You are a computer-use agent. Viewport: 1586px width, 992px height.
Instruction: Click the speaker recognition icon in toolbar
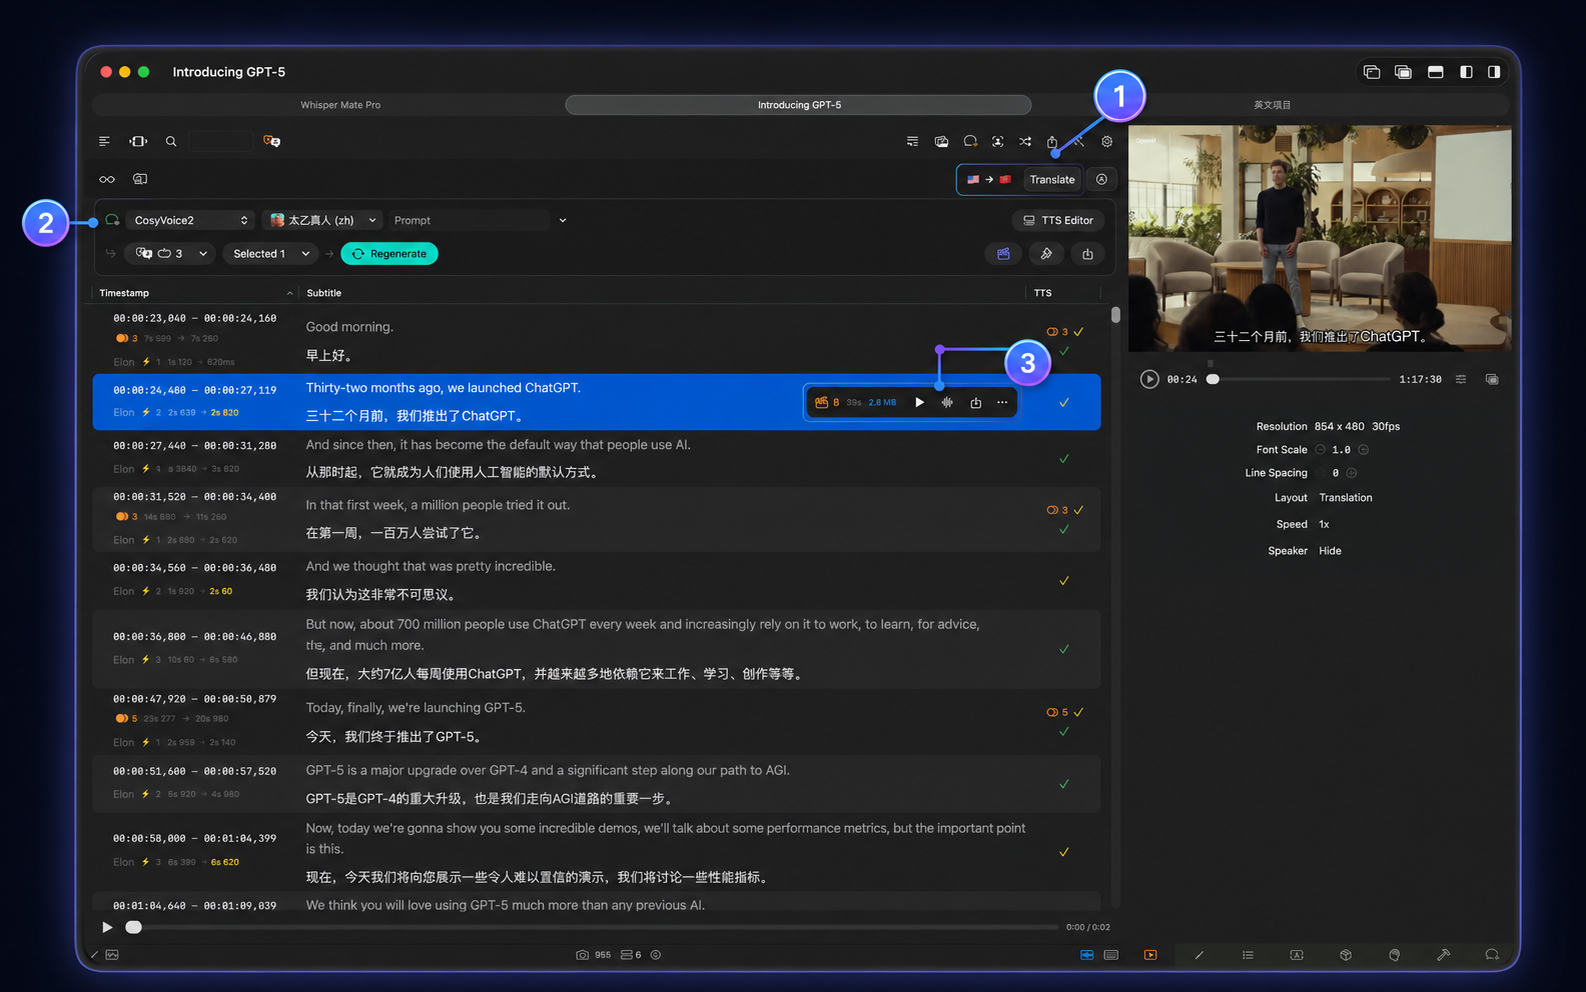click(x=997, y=142)
